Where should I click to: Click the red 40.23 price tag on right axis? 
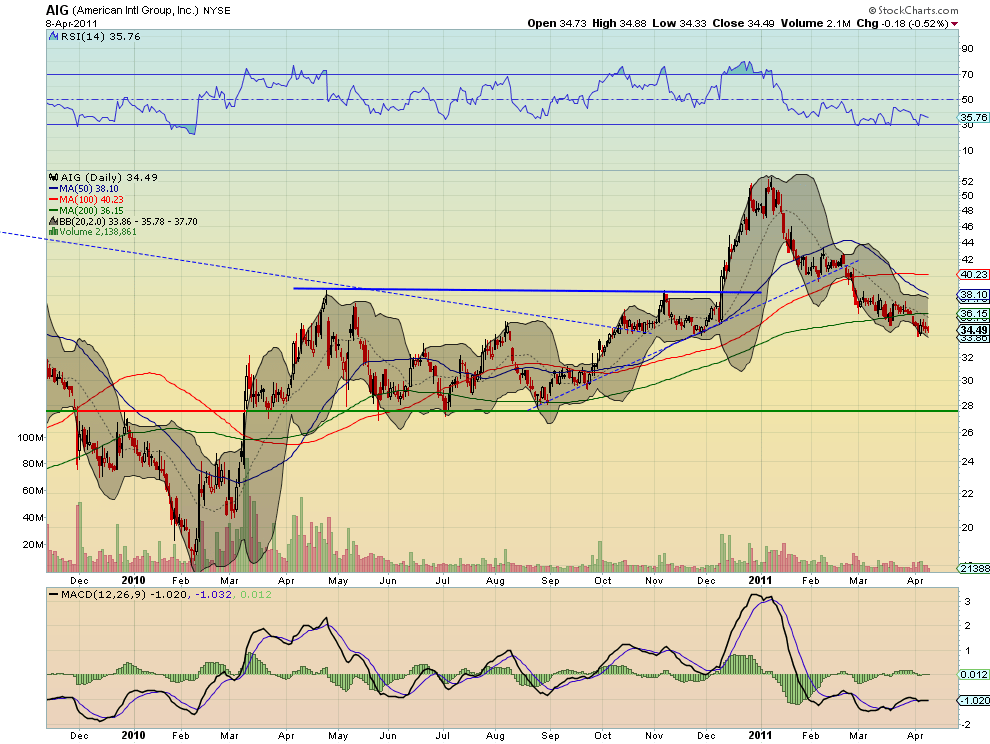click(974, 274)
